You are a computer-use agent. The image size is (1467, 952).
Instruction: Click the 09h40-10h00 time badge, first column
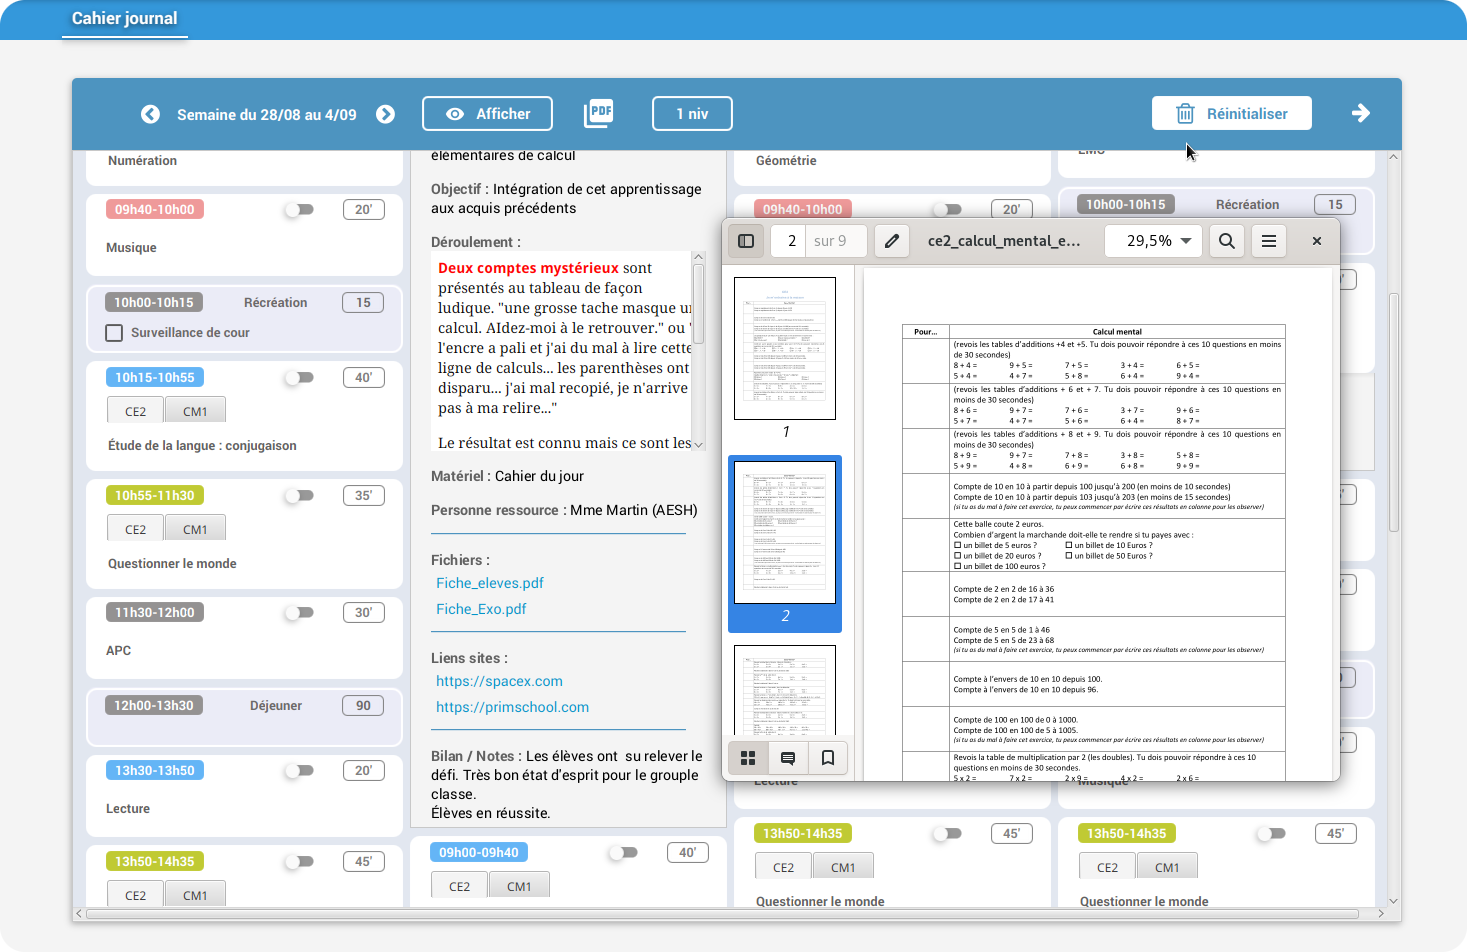click(155, 209)
